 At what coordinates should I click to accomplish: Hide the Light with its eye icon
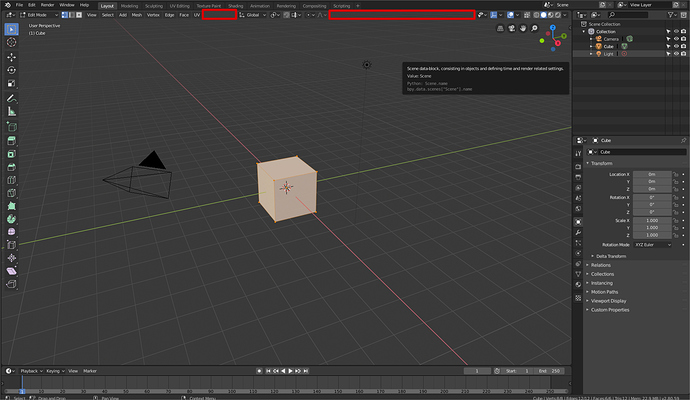pos(676,54)
